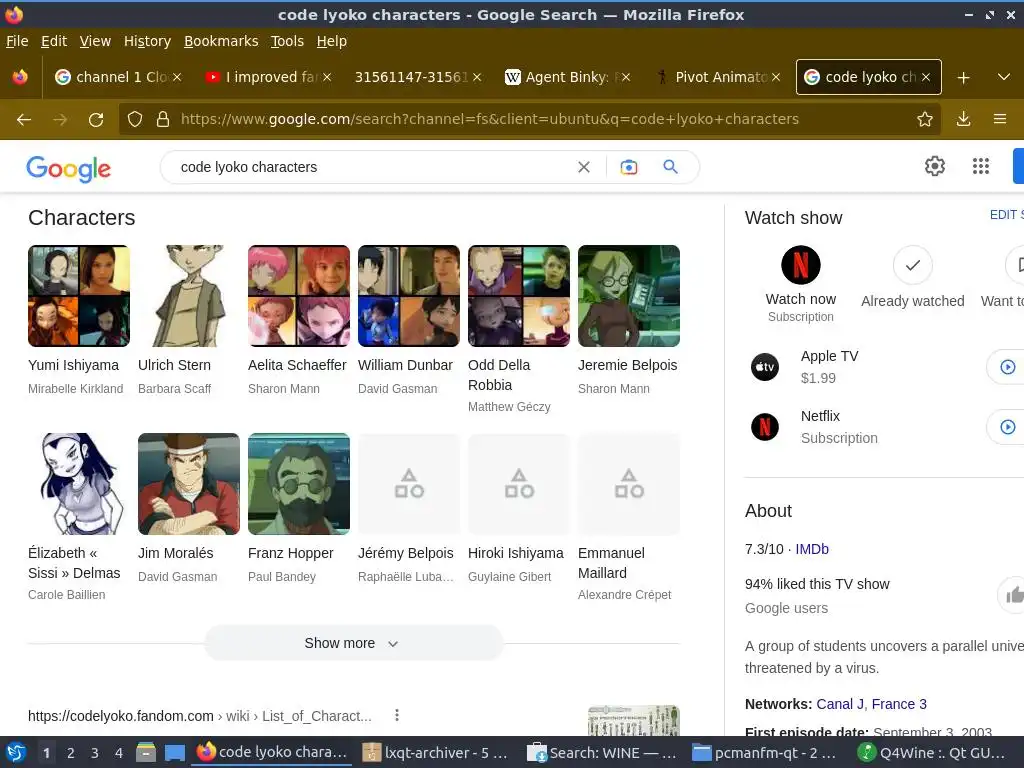
Task: View site security info via padlock icon
Action: (x=163, y=120)
